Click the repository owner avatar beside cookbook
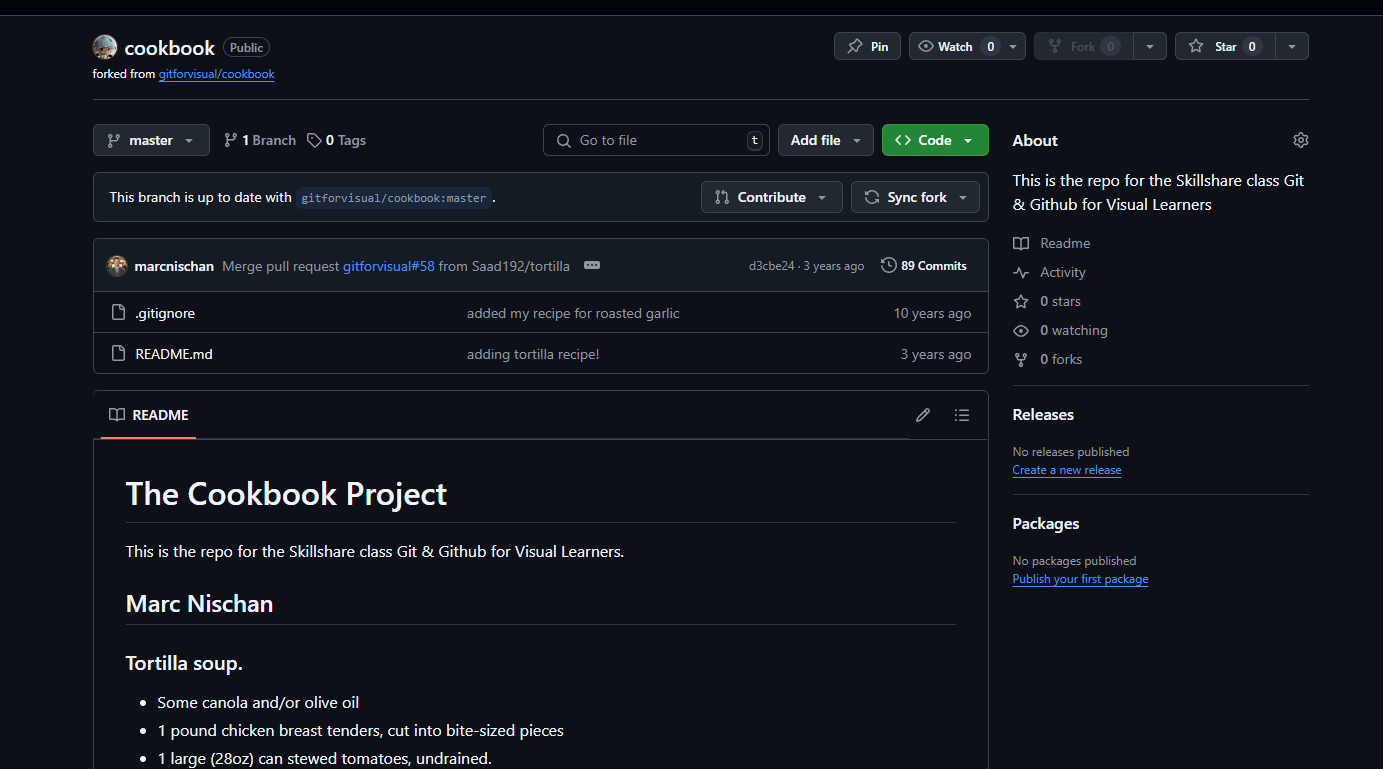The height and width of the screenshot is (769, 1383). [x=105, y=47]
